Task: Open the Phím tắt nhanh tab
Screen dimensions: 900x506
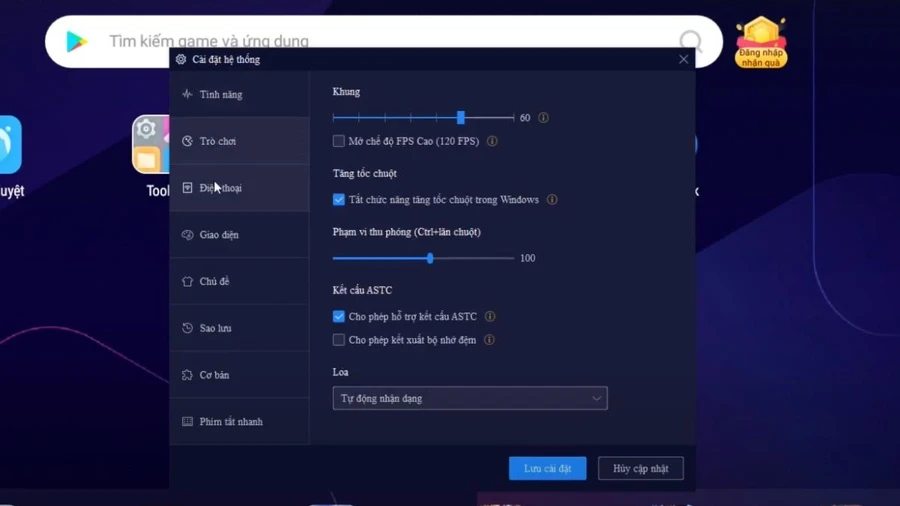Action: 239,422
